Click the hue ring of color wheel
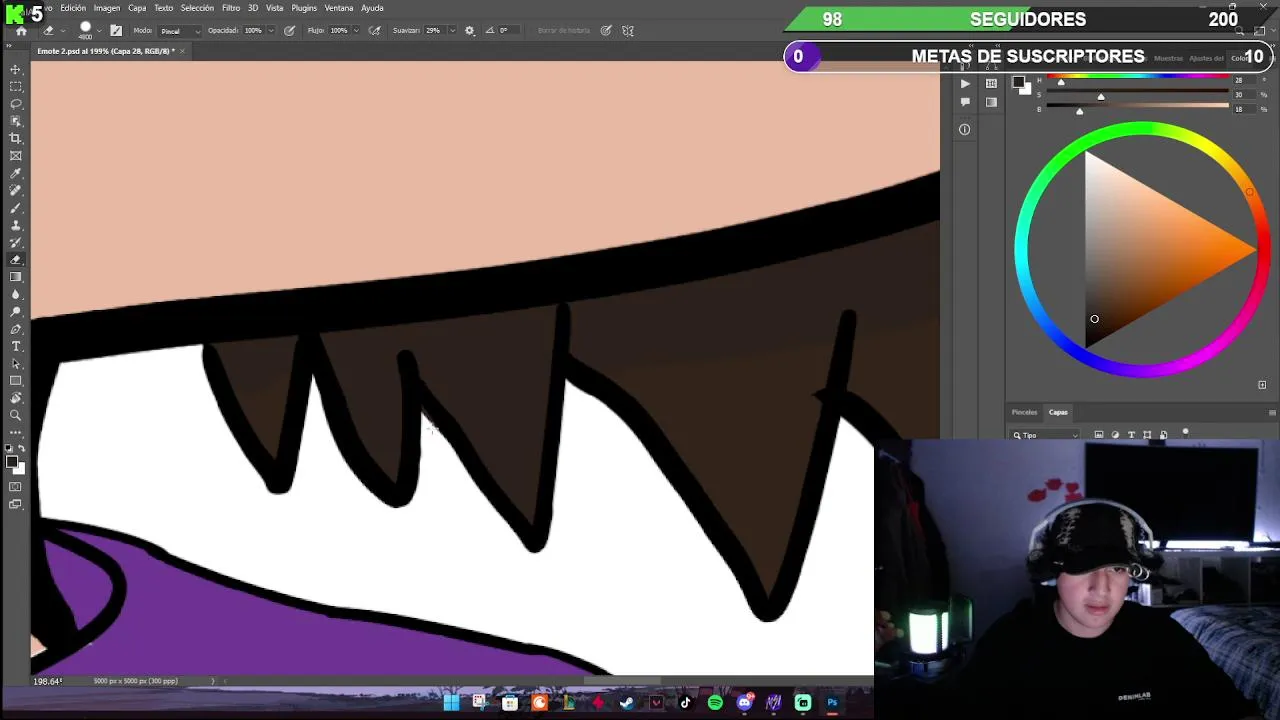The height and width of the screenshot is (720, 1280). tap(1141, 130)
